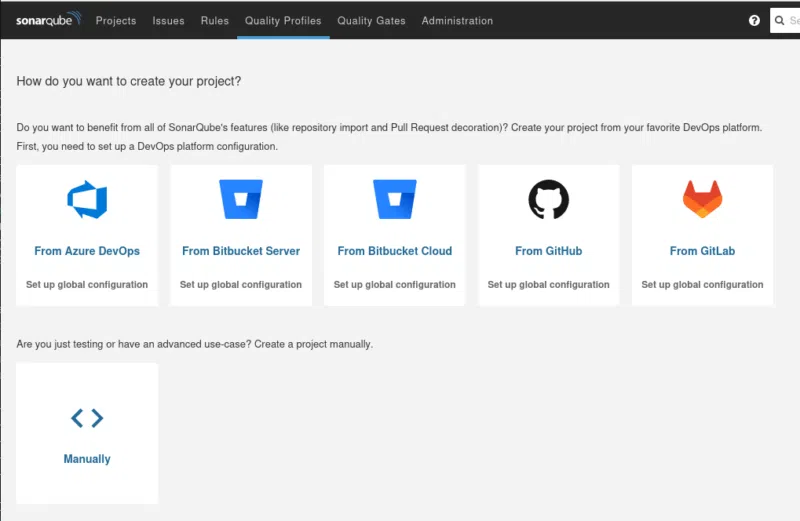
Task: Set up global configuration for GitHub
Action: click(x=548, y=285)
